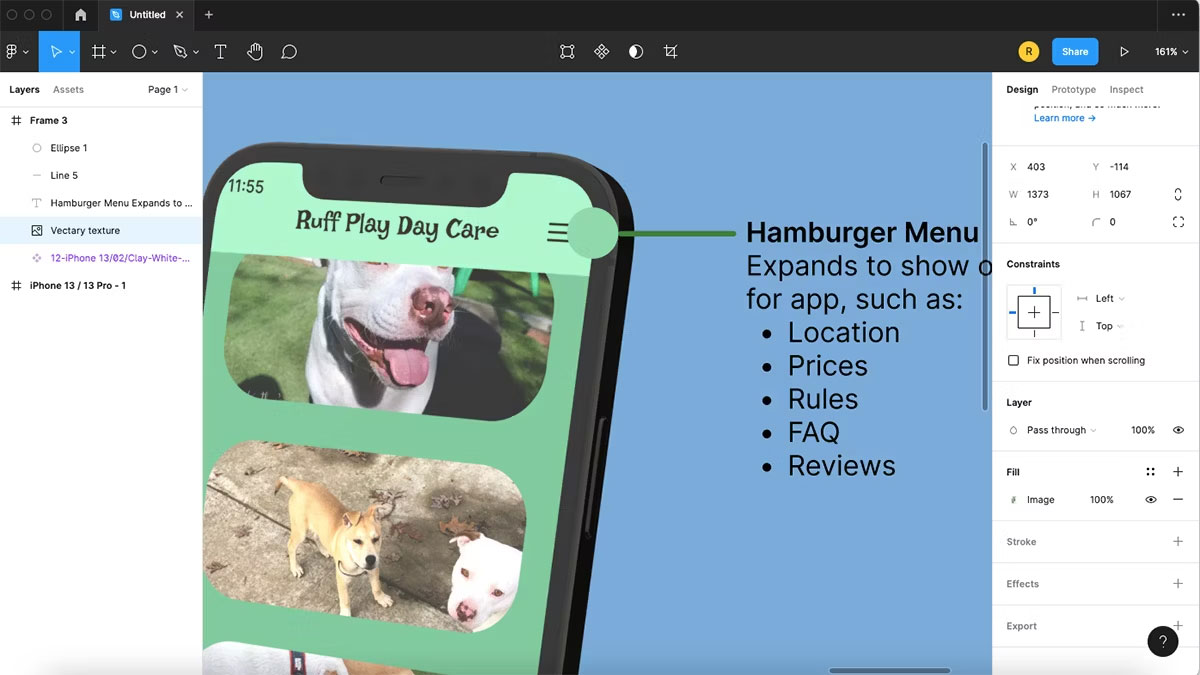This screenshot has height=675, width=1200.
Task: Open shape tools dropdown arrow
Action: (x=155, y=52)
